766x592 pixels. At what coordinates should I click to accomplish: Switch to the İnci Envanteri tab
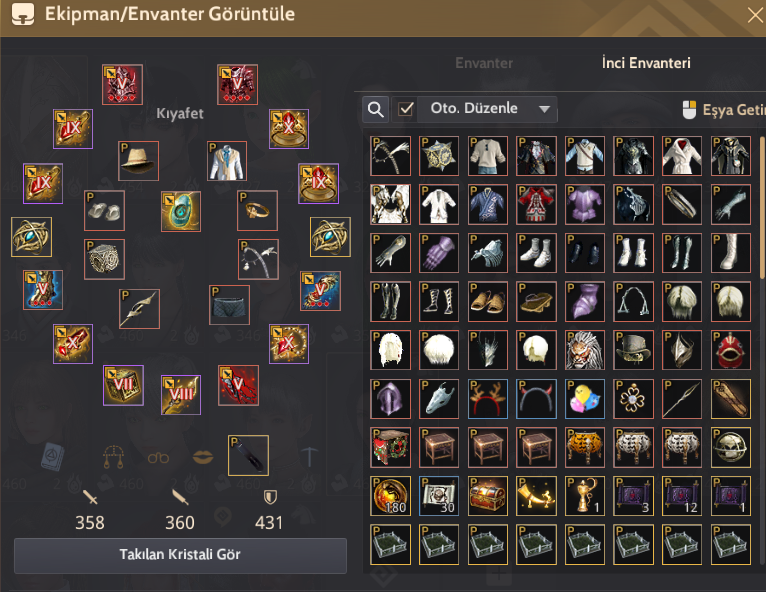pyautogui.click(x=646, y=63)
